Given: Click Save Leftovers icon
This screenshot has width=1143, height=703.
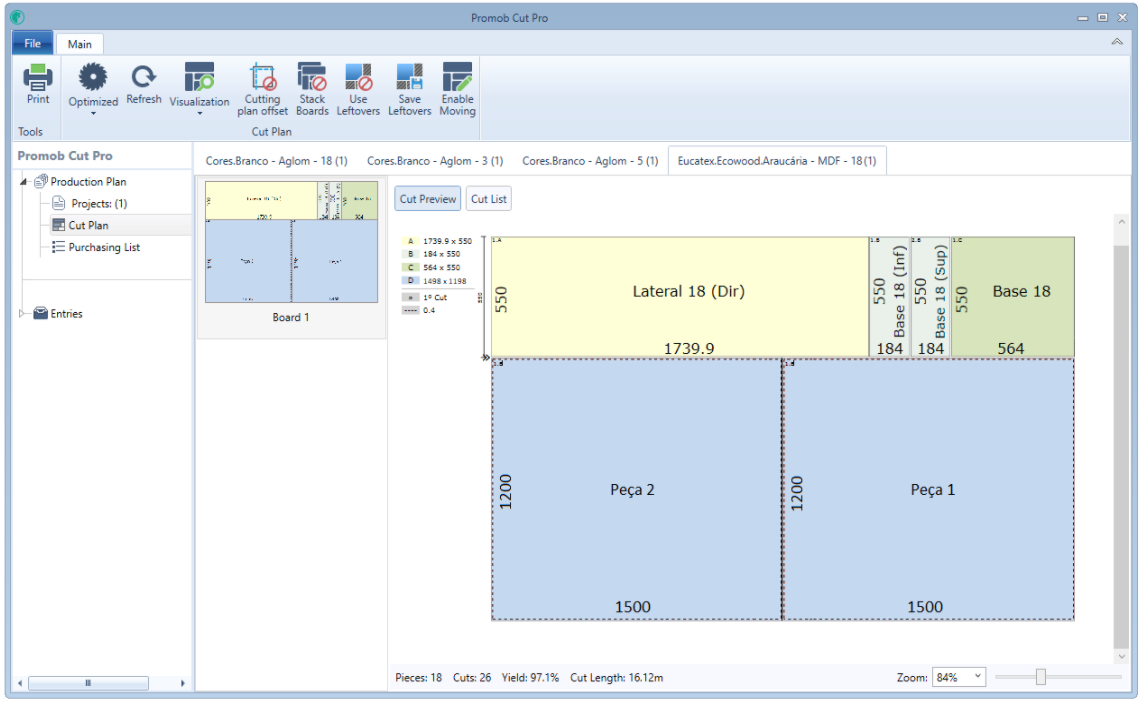Looking at the screenshot, I should 409,77.
